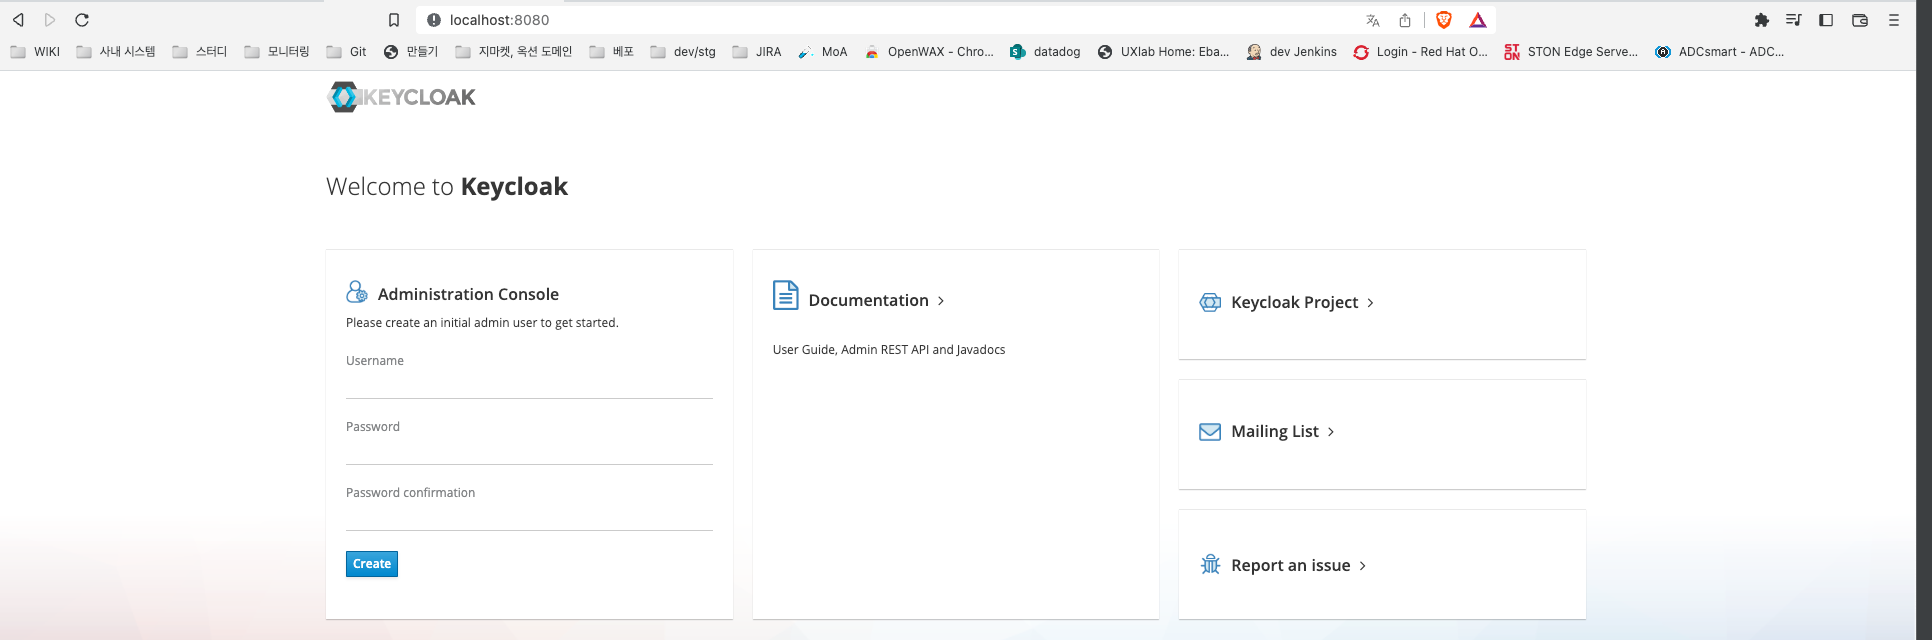Toggle the browser sidebar panel icon
This screenshot has width=1932, height=640.
1826,20
